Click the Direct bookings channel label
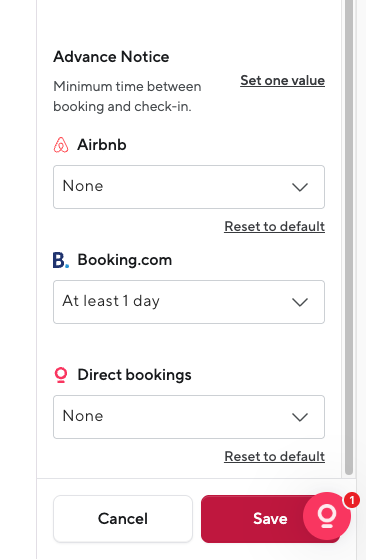The width and height of the screenshot is (366, 560). coord(134,375)
